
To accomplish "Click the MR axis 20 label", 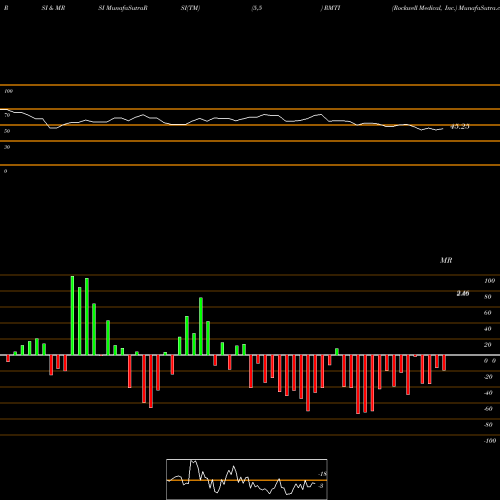I will (488, 345).
